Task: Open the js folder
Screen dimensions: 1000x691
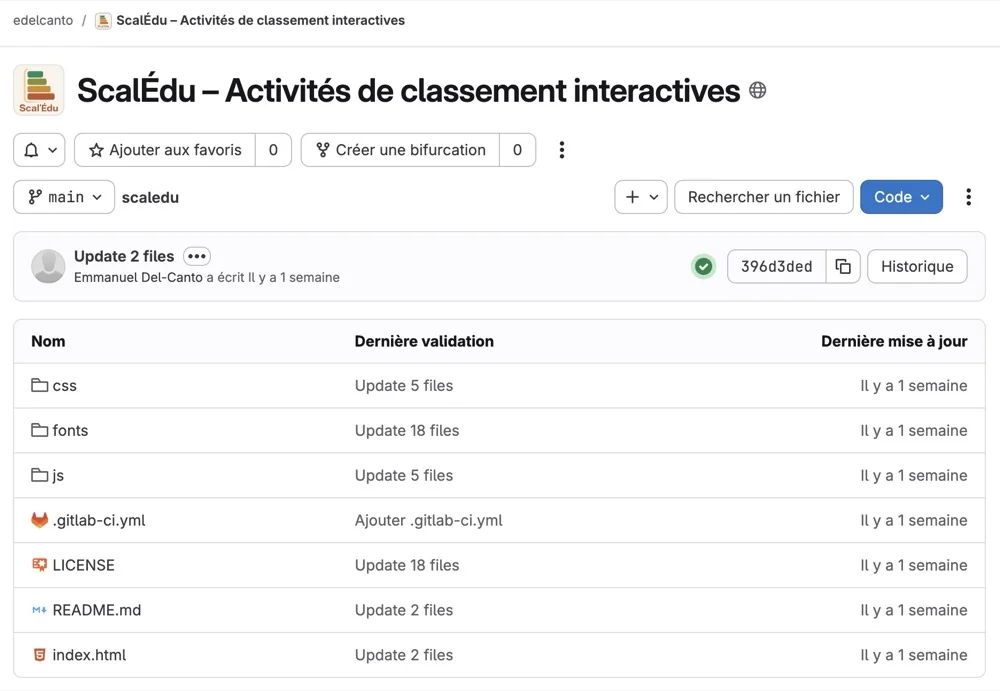Action: coord(58,476)
